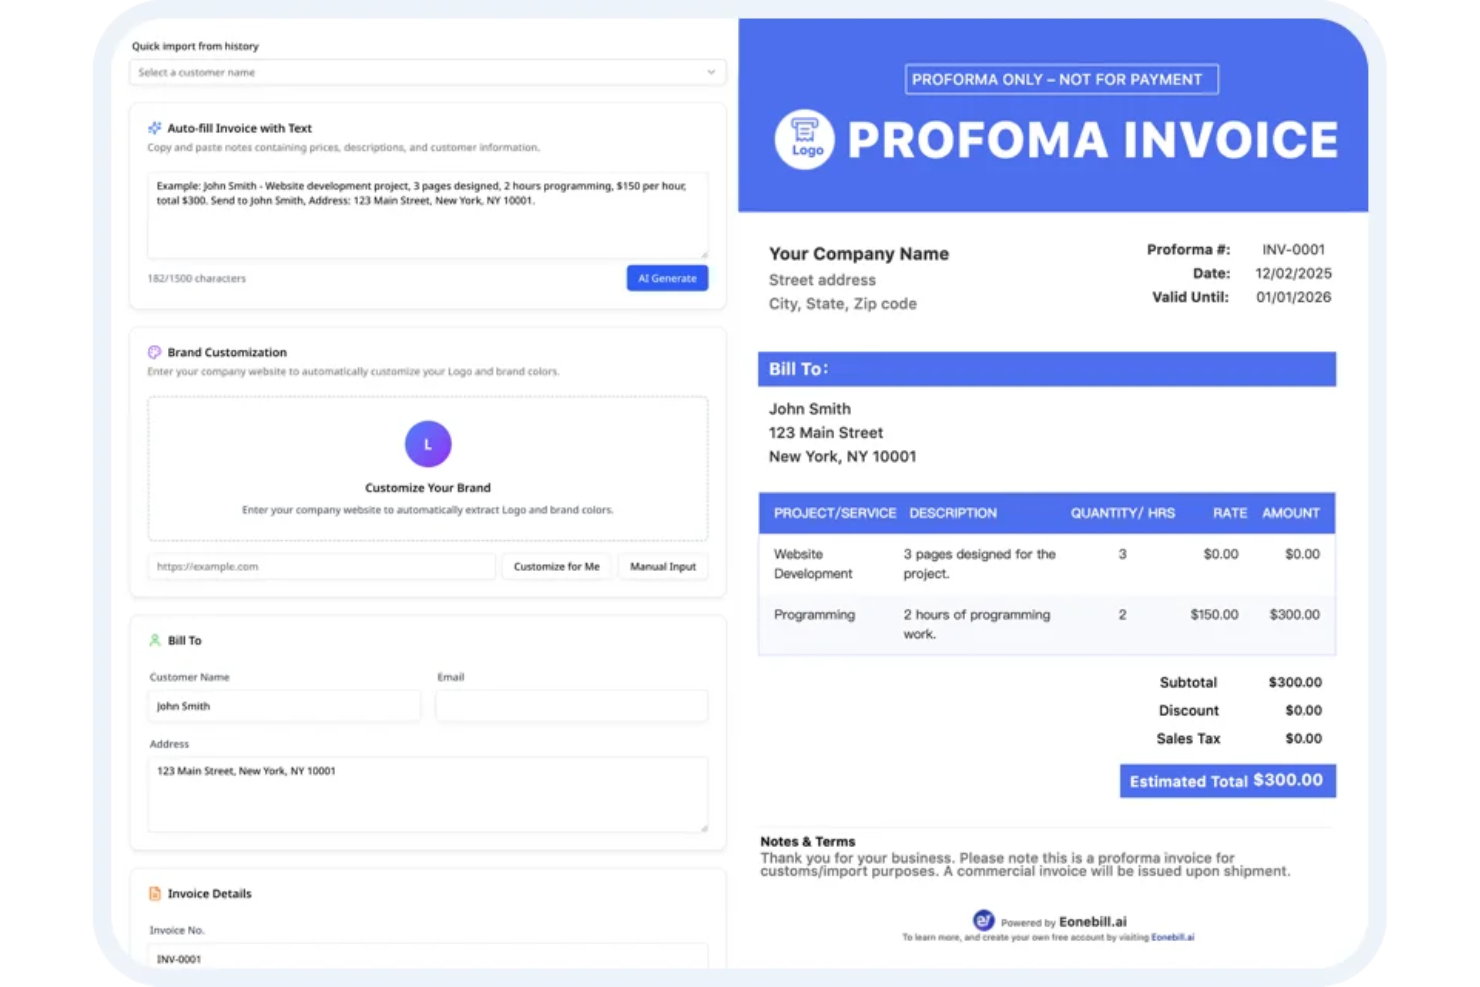Click 'City, State, Zip code' text
This screenshot has width=1480, height=987.
(842, 304)
